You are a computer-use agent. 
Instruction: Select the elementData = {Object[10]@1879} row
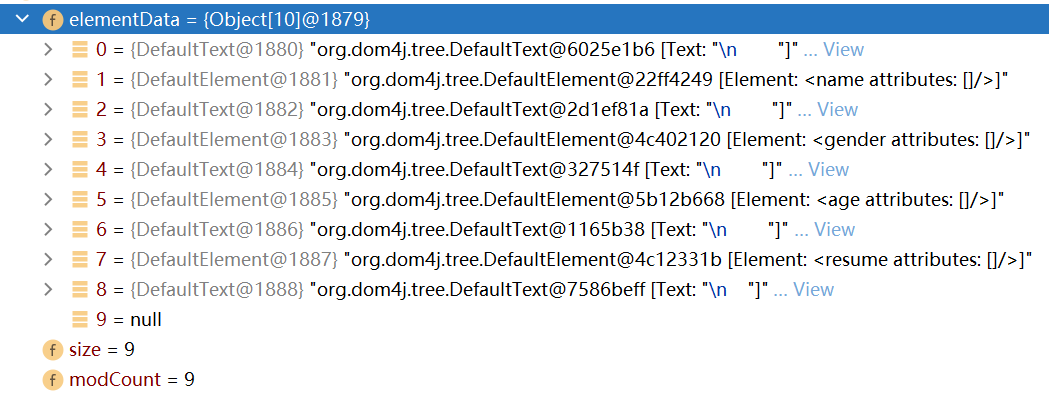pos(524,19)
